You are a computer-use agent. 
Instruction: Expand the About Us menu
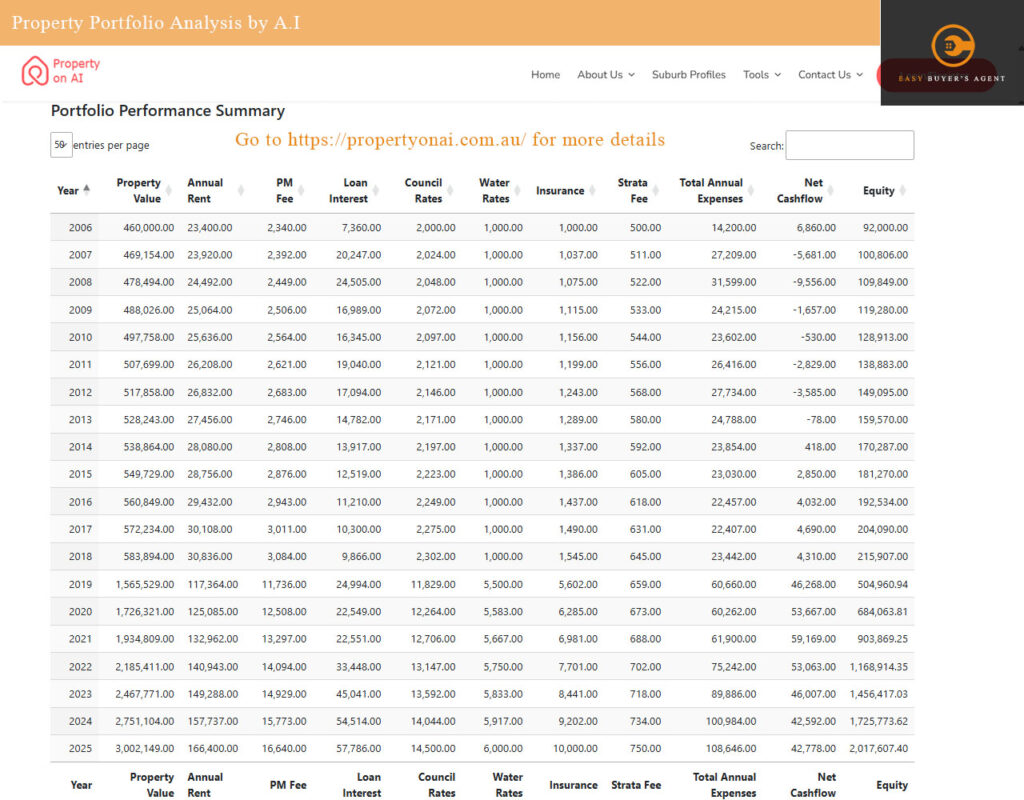click(605, 74)
